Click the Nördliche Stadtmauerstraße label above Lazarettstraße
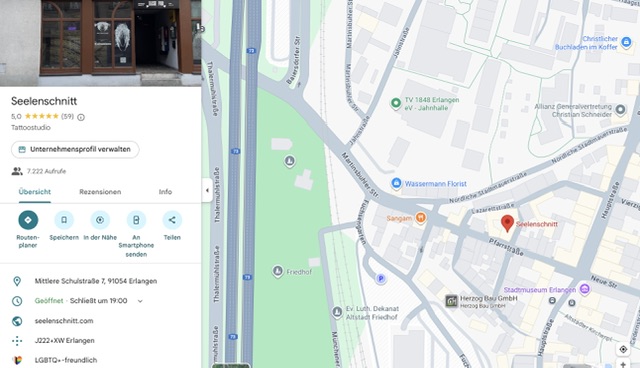640x368 pixels. tap(489, 188)
